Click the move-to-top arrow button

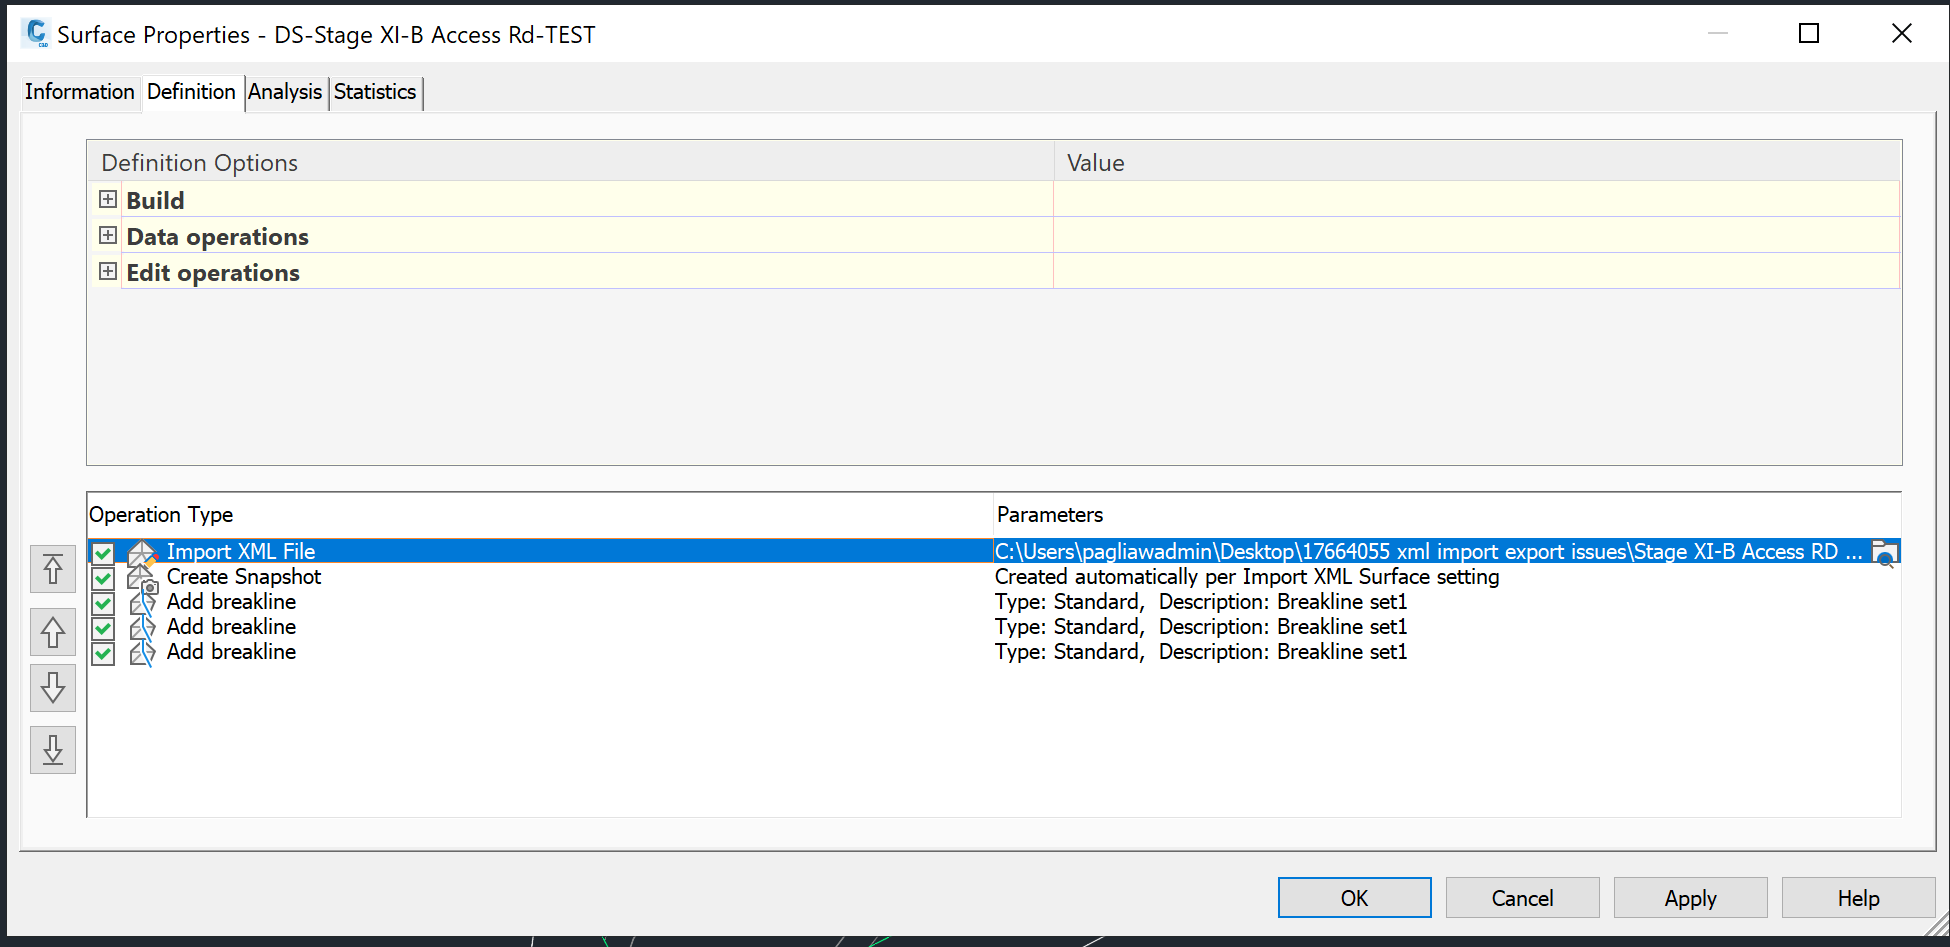pyautogui.click(x=53, y=569)
